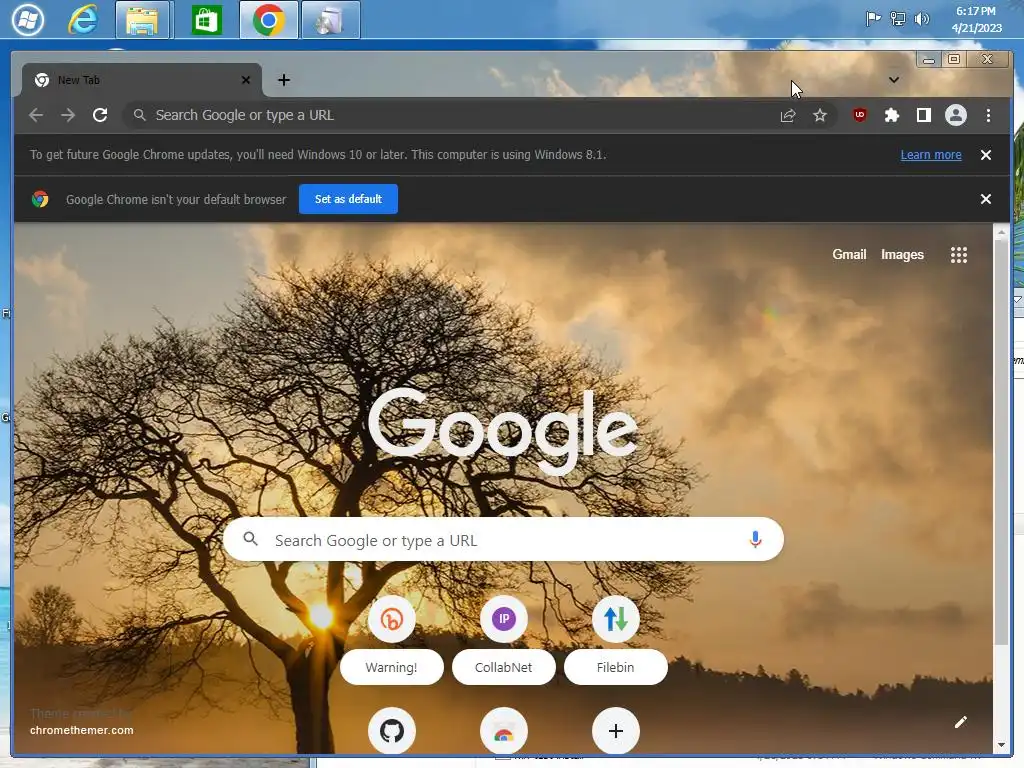
Task: Dismiss the Windows update notice bar
Action: [x=986, y=155]
